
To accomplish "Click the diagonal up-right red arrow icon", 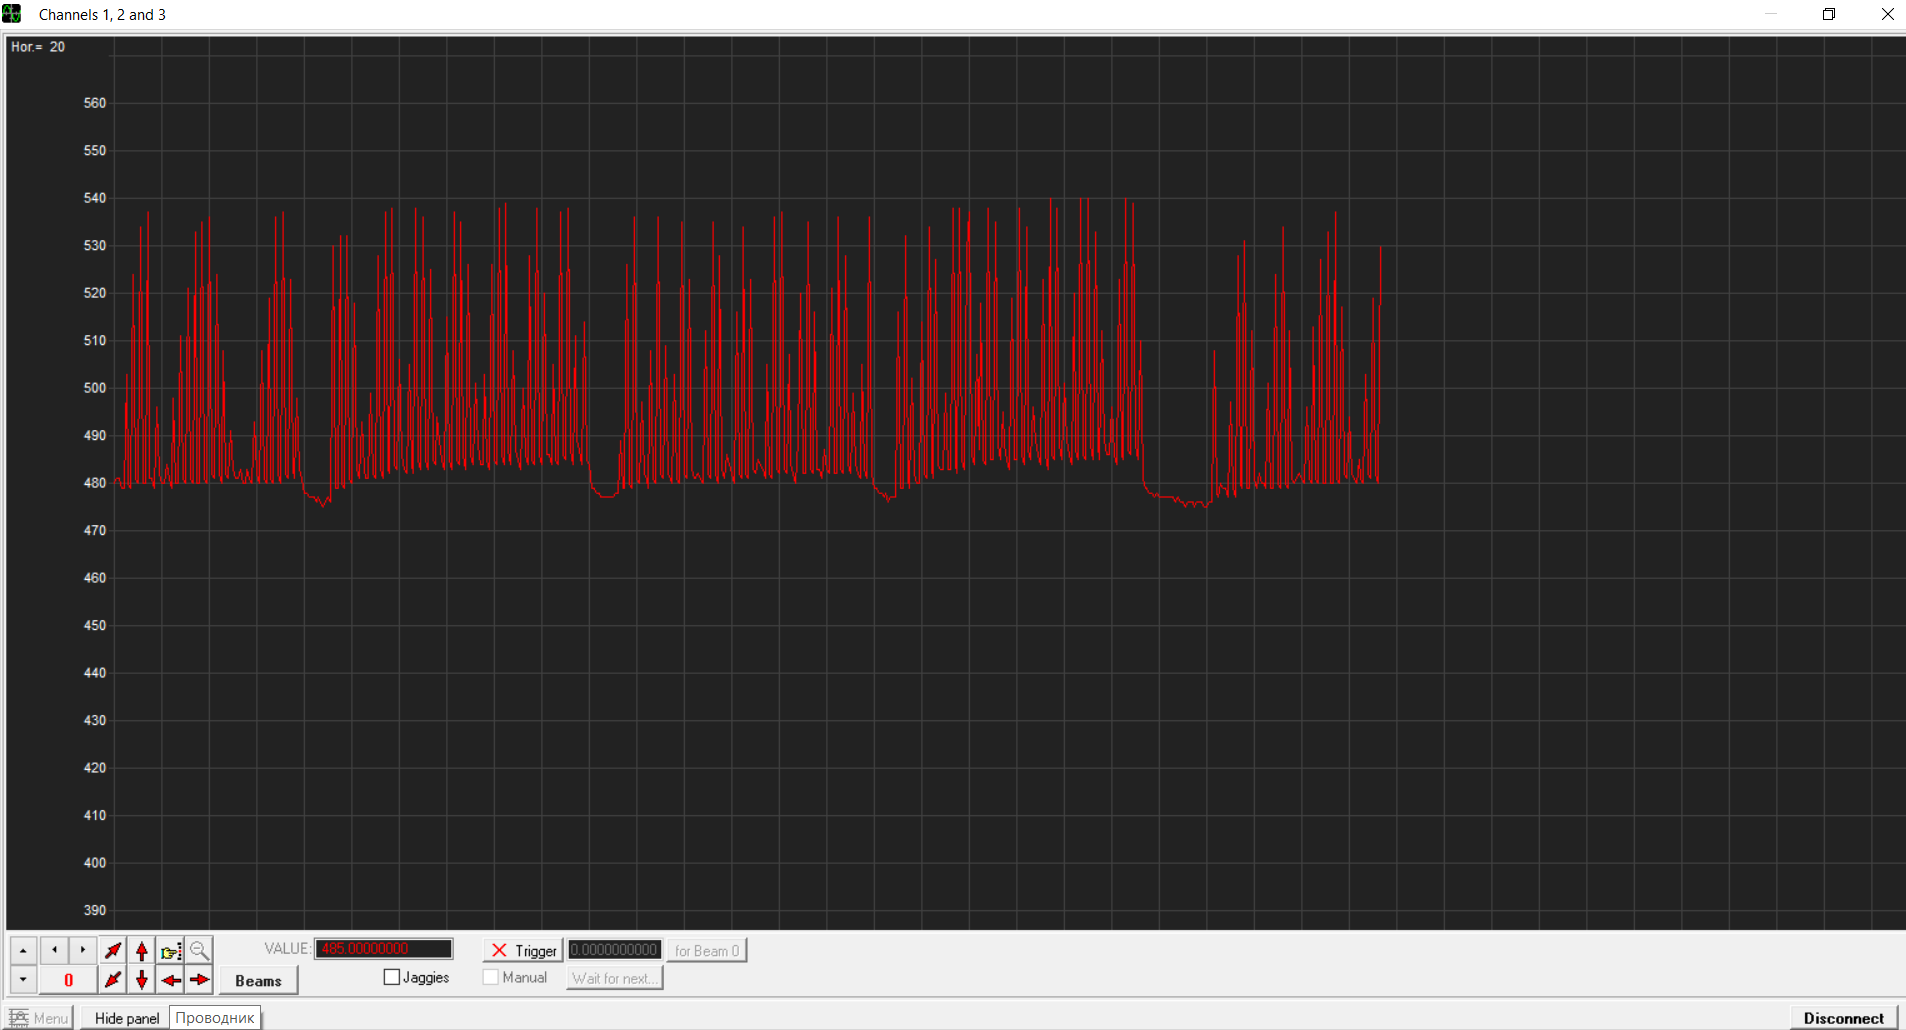I will click(x=113, y=950).
